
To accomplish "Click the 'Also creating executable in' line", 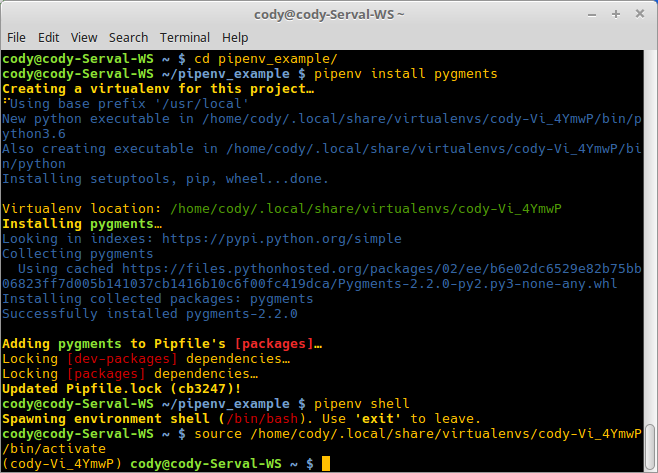I will pos(322,149).
